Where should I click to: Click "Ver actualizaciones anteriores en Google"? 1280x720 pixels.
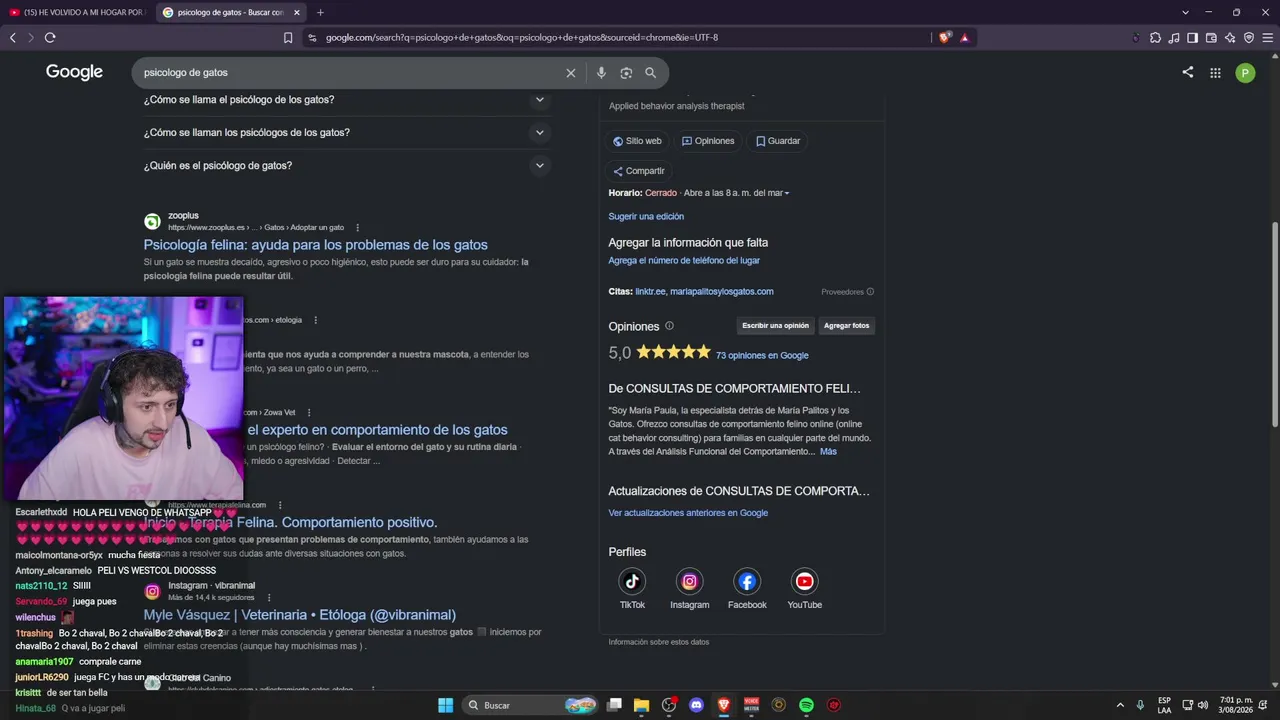click(x=688, y=514)
